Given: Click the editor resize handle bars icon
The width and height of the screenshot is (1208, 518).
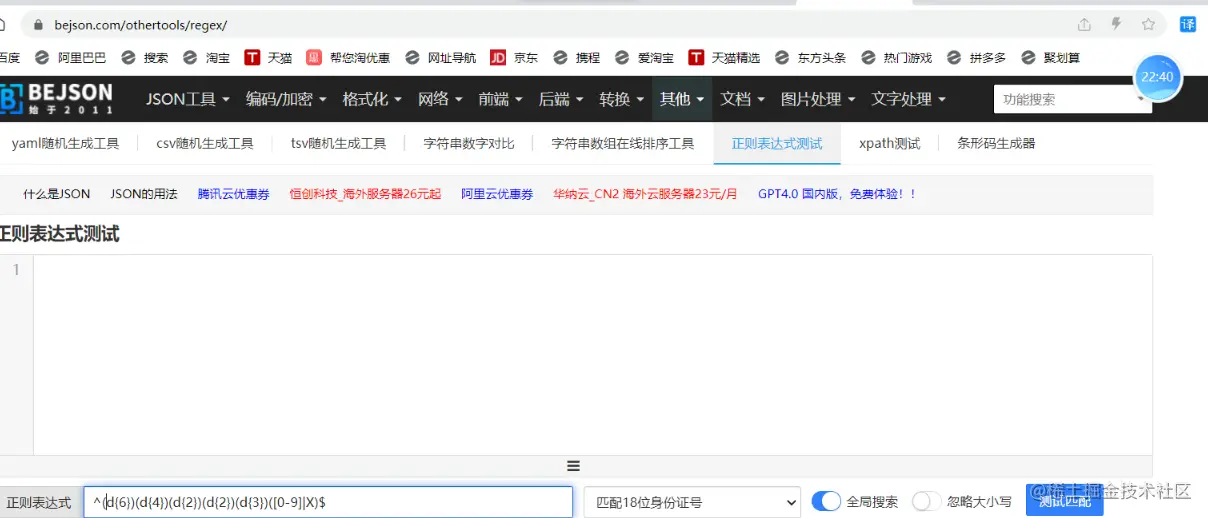Looking at the screenshot, I should [x=573, y=466].
